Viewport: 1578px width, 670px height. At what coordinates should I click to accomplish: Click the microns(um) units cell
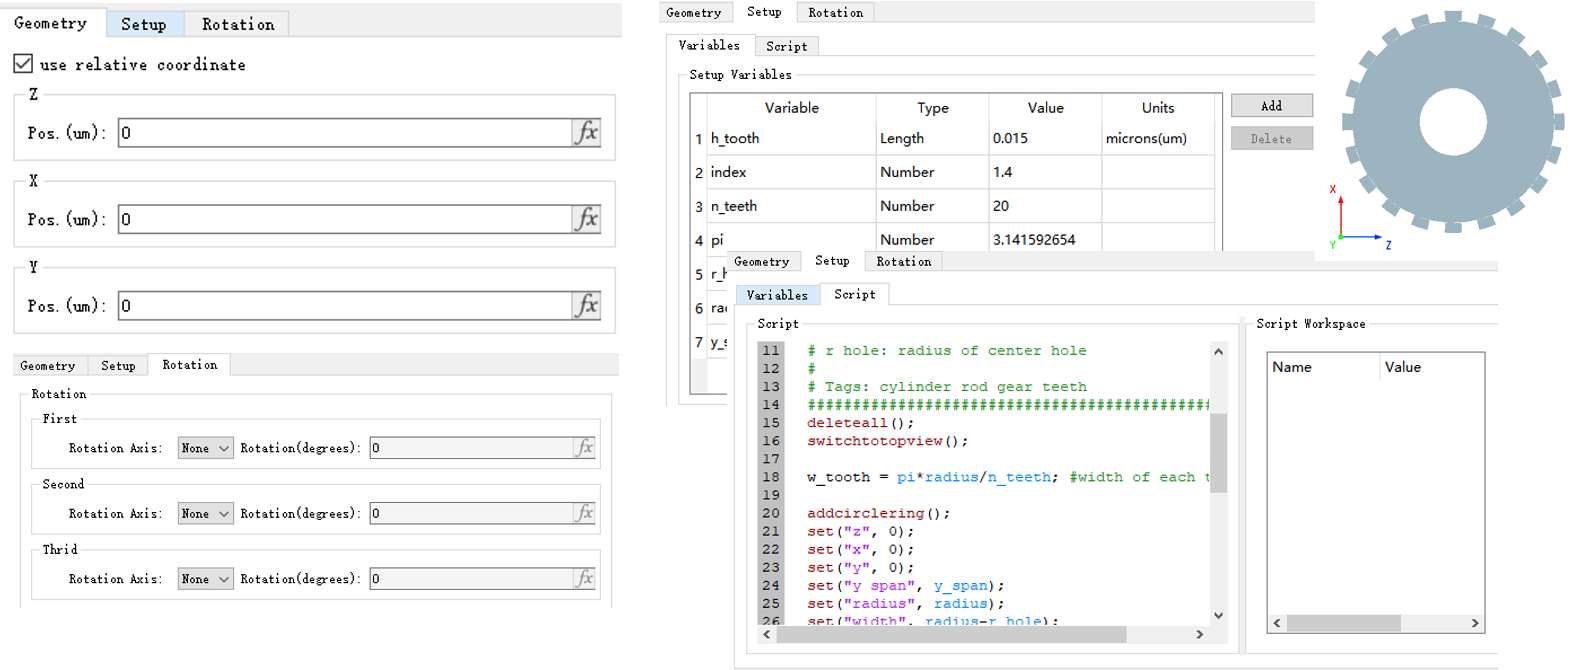click(1158, 138)
